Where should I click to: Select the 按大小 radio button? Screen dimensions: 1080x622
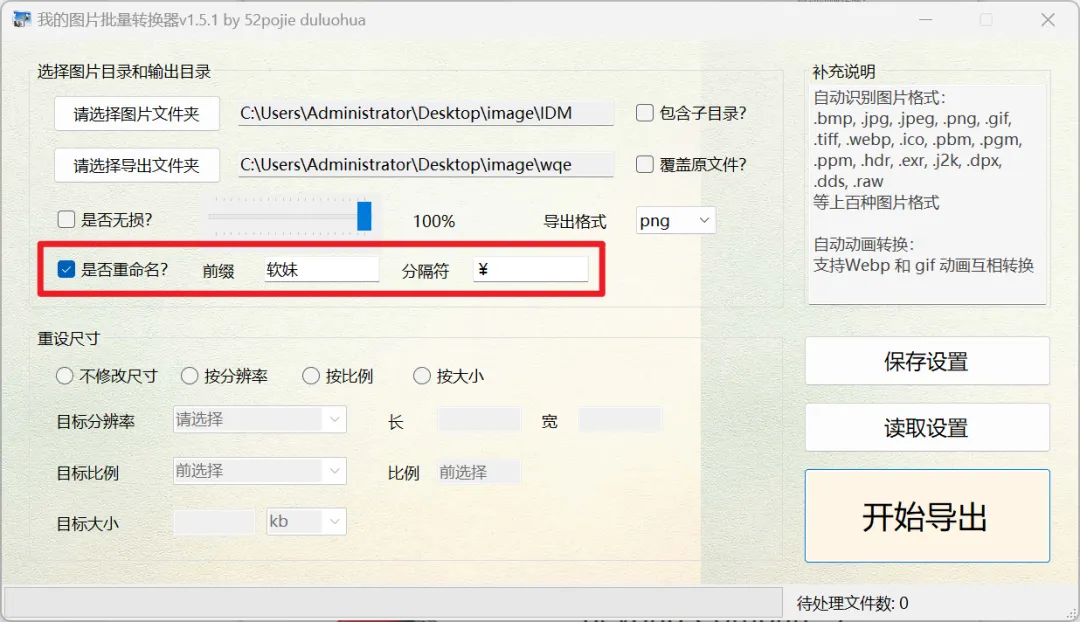pos(422,375)
